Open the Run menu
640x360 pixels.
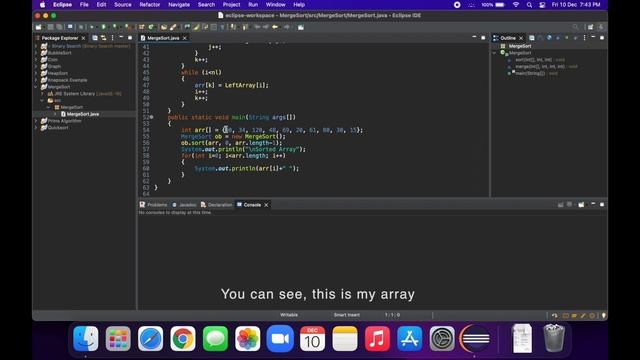click(x=253, y=5)
